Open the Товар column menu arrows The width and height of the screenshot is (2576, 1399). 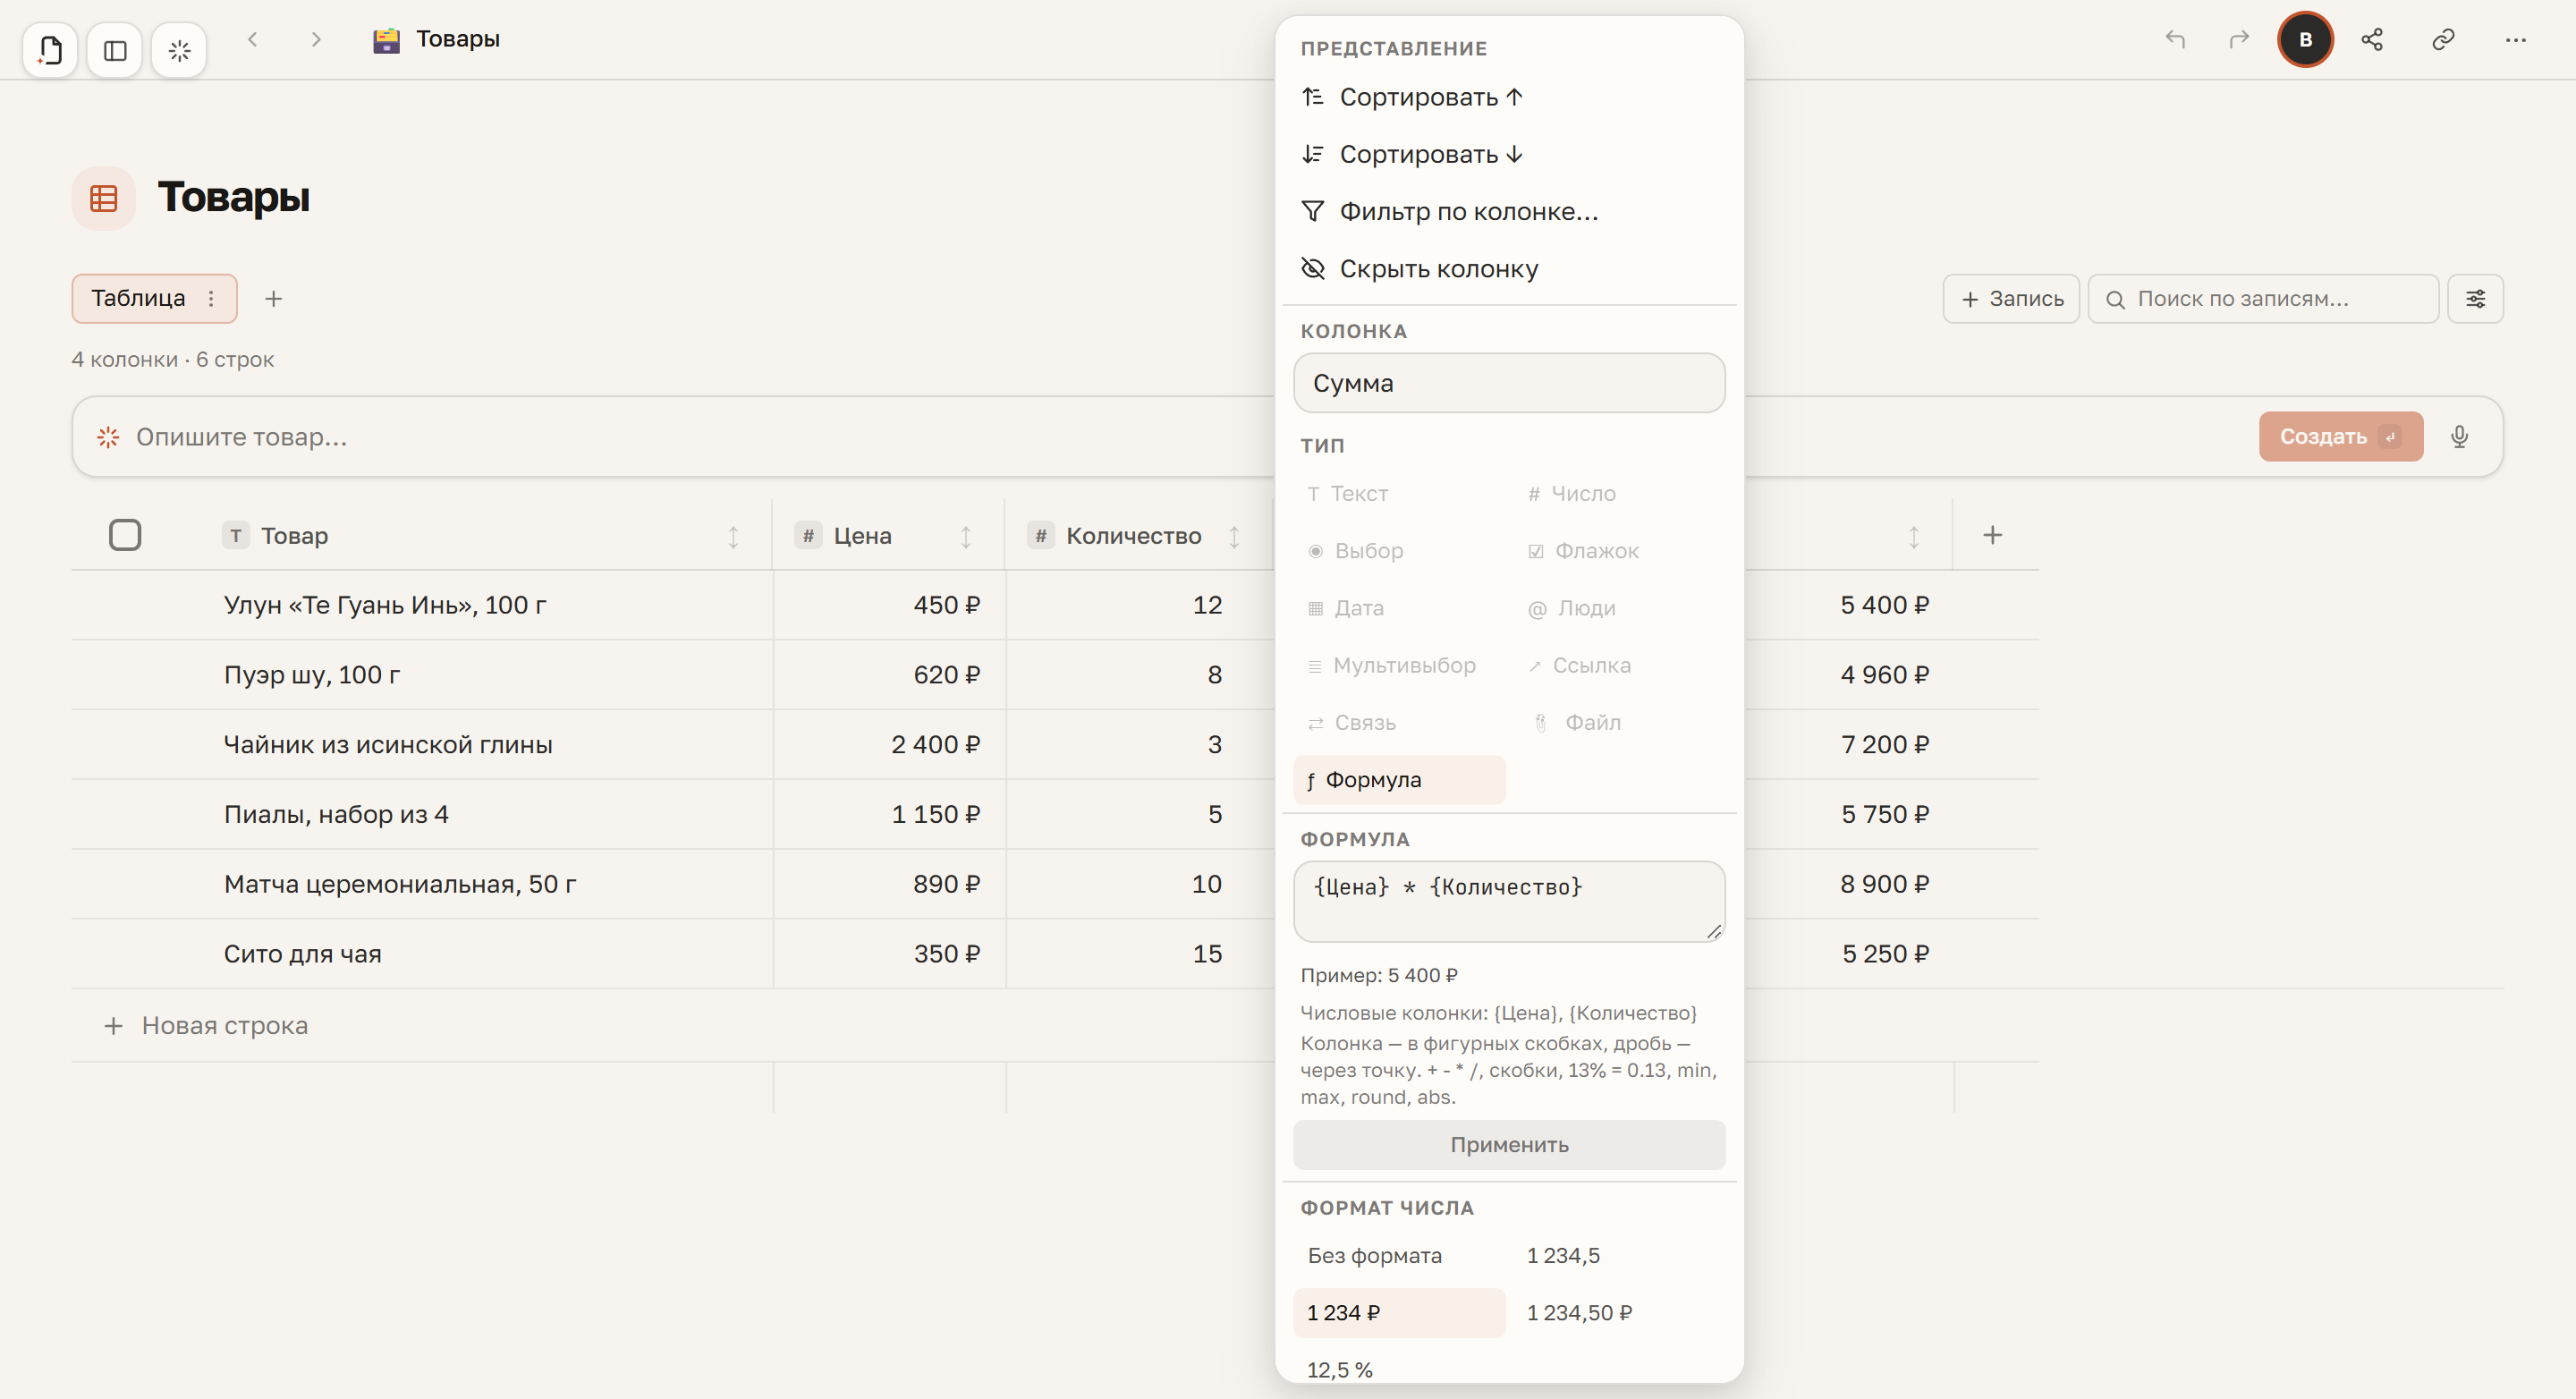733,536
